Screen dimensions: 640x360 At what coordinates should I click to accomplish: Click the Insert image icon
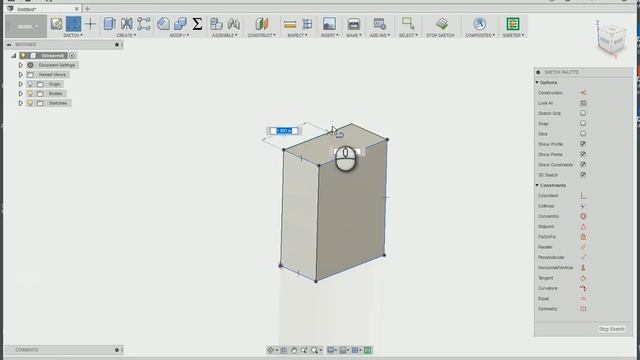329,24
